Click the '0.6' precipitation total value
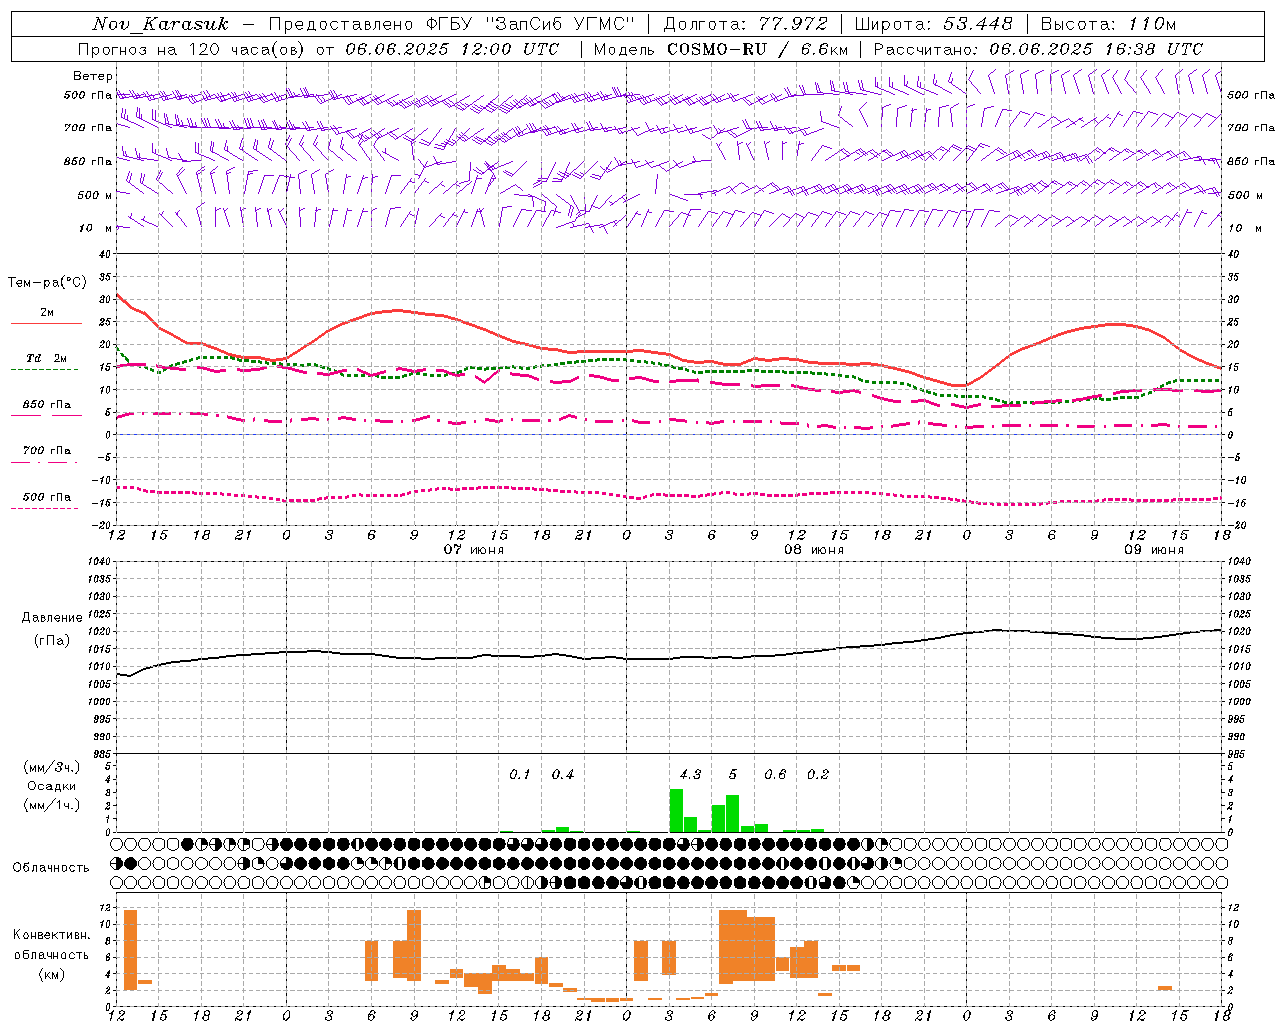Viewport: 1280px width, 1024px height. coord(775,775)
